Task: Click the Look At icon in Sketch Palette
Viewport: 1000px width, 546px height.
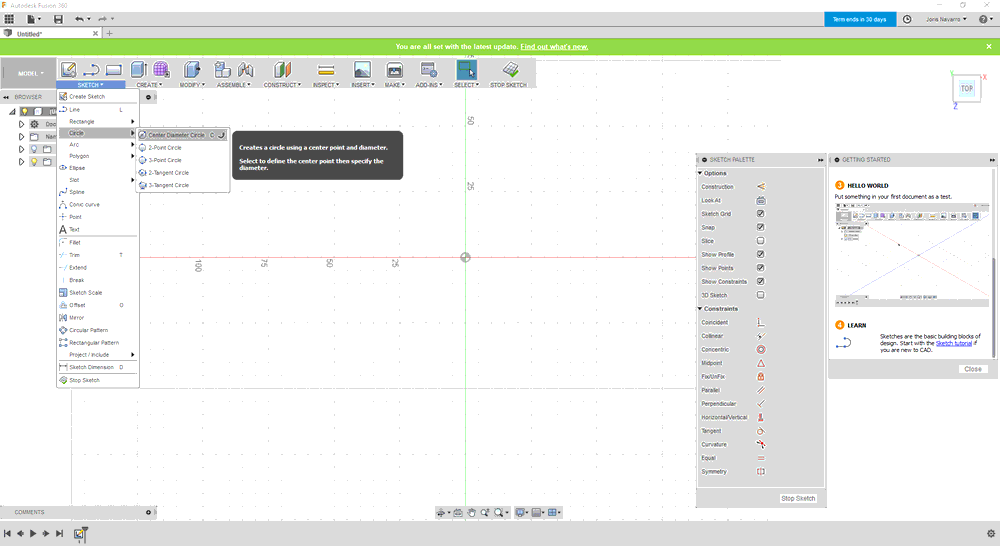Action: pyautogui.click(x=760, y=200)
